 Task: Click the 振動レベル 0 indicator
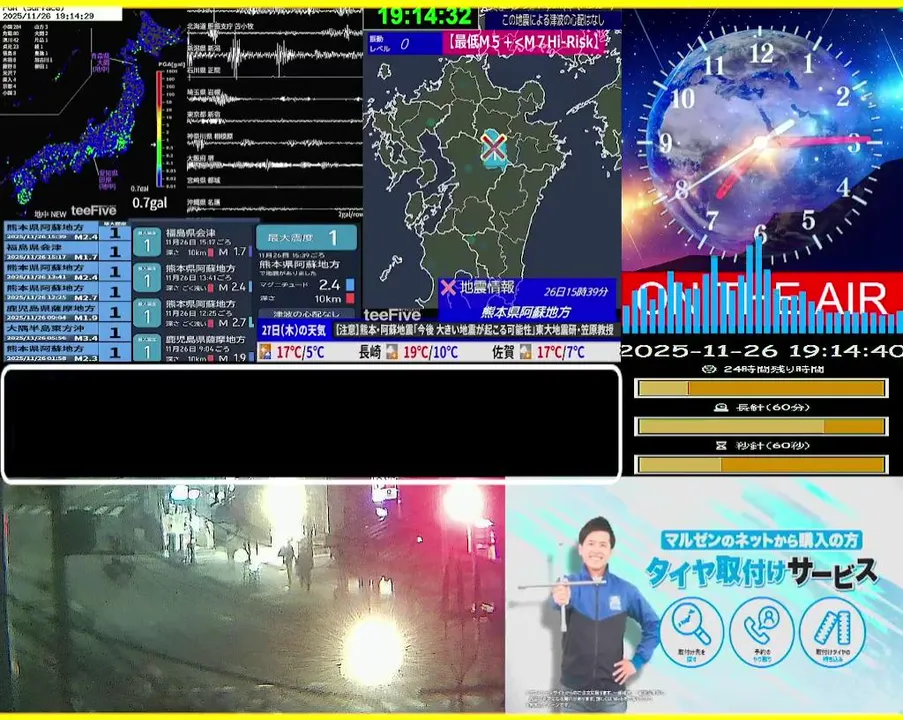pyautogui.click(x=404, y=44)
